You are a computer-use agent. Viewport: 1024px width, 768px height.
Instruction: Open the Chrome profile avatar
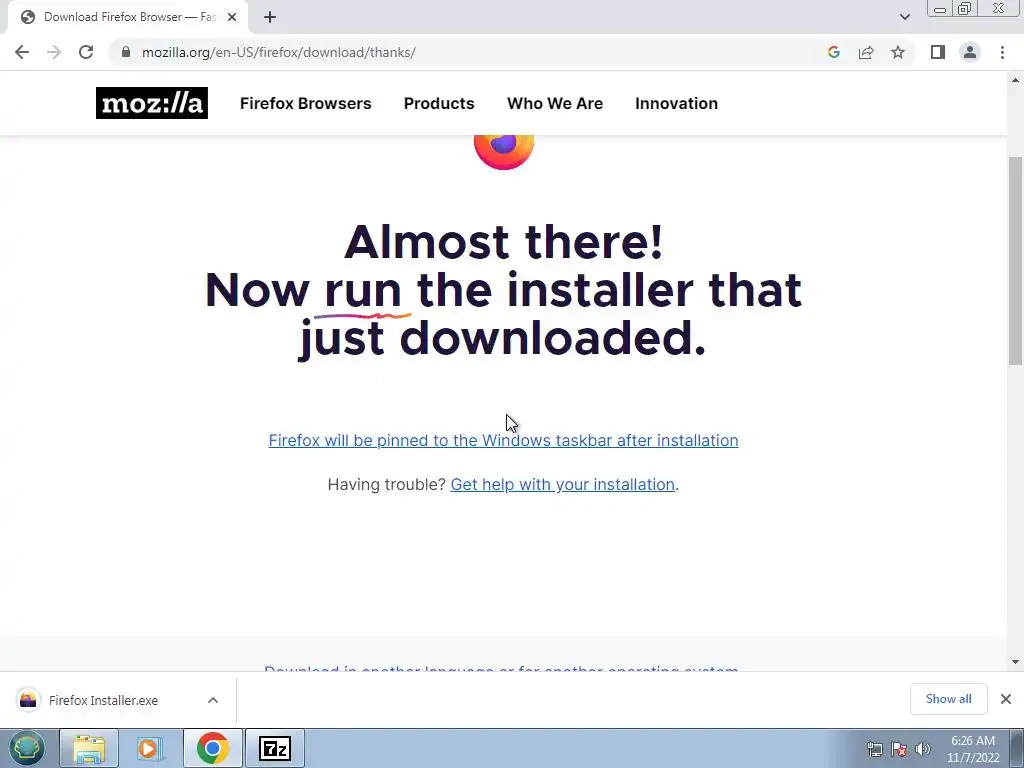click(970, 52)
